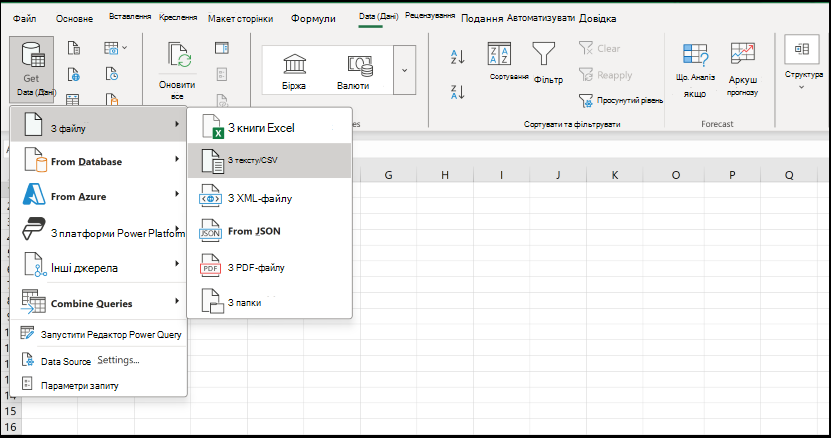This screenshot has height=438, width=831.
Task: Open З платформи Power Platform submenu
Action: click(x=99, y=230)
